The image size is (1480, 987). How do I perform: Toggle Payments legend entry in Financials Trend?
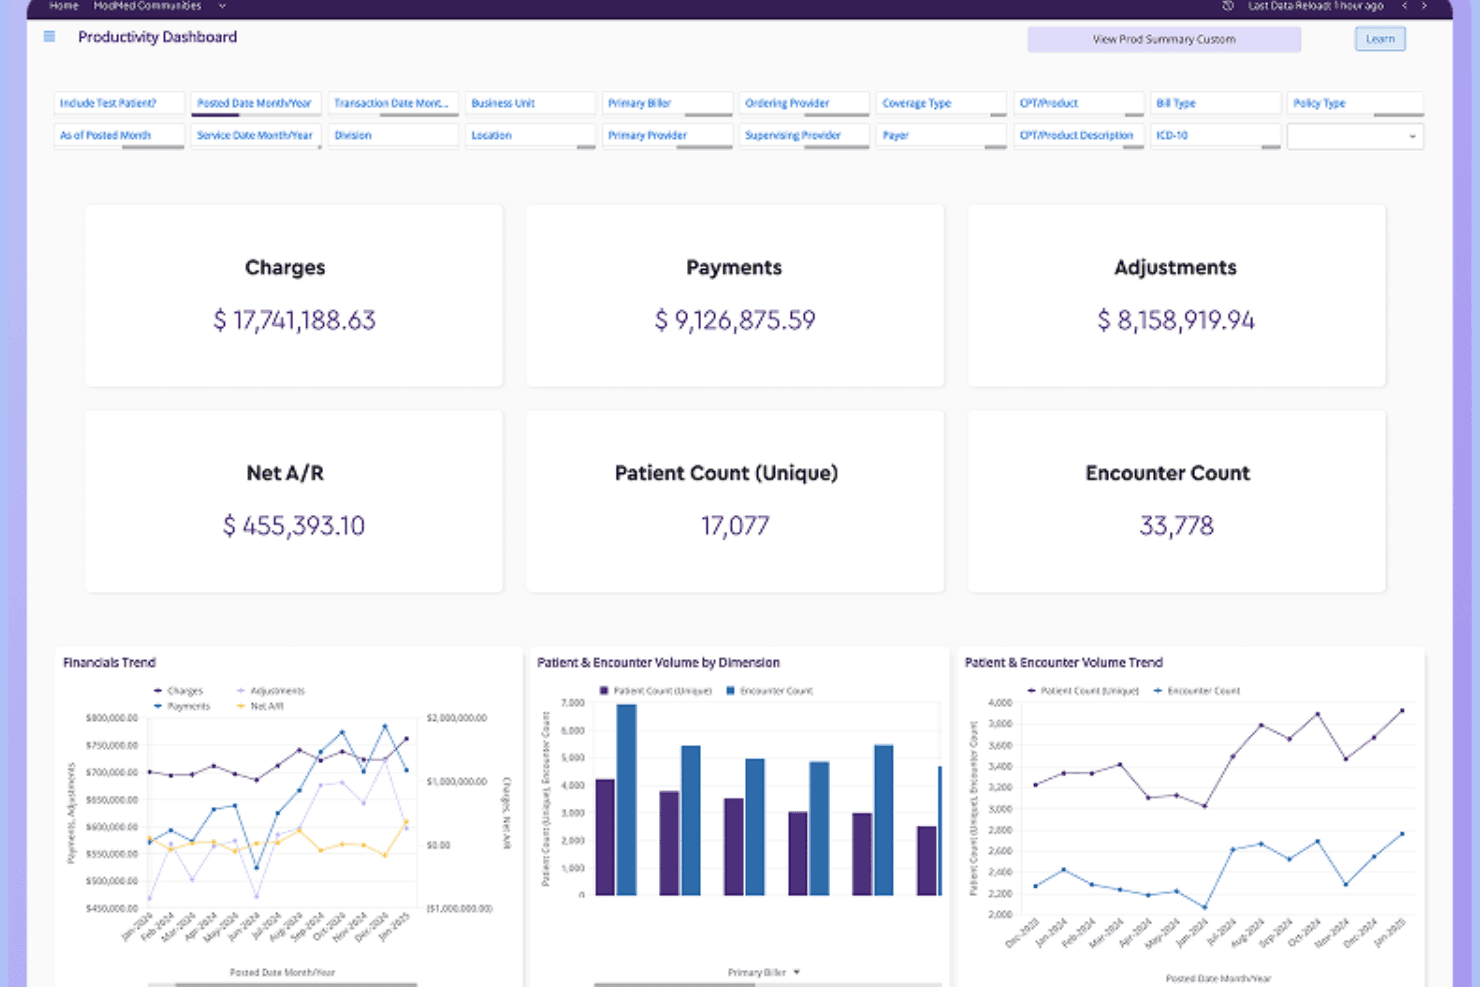[x=181, y=706]
